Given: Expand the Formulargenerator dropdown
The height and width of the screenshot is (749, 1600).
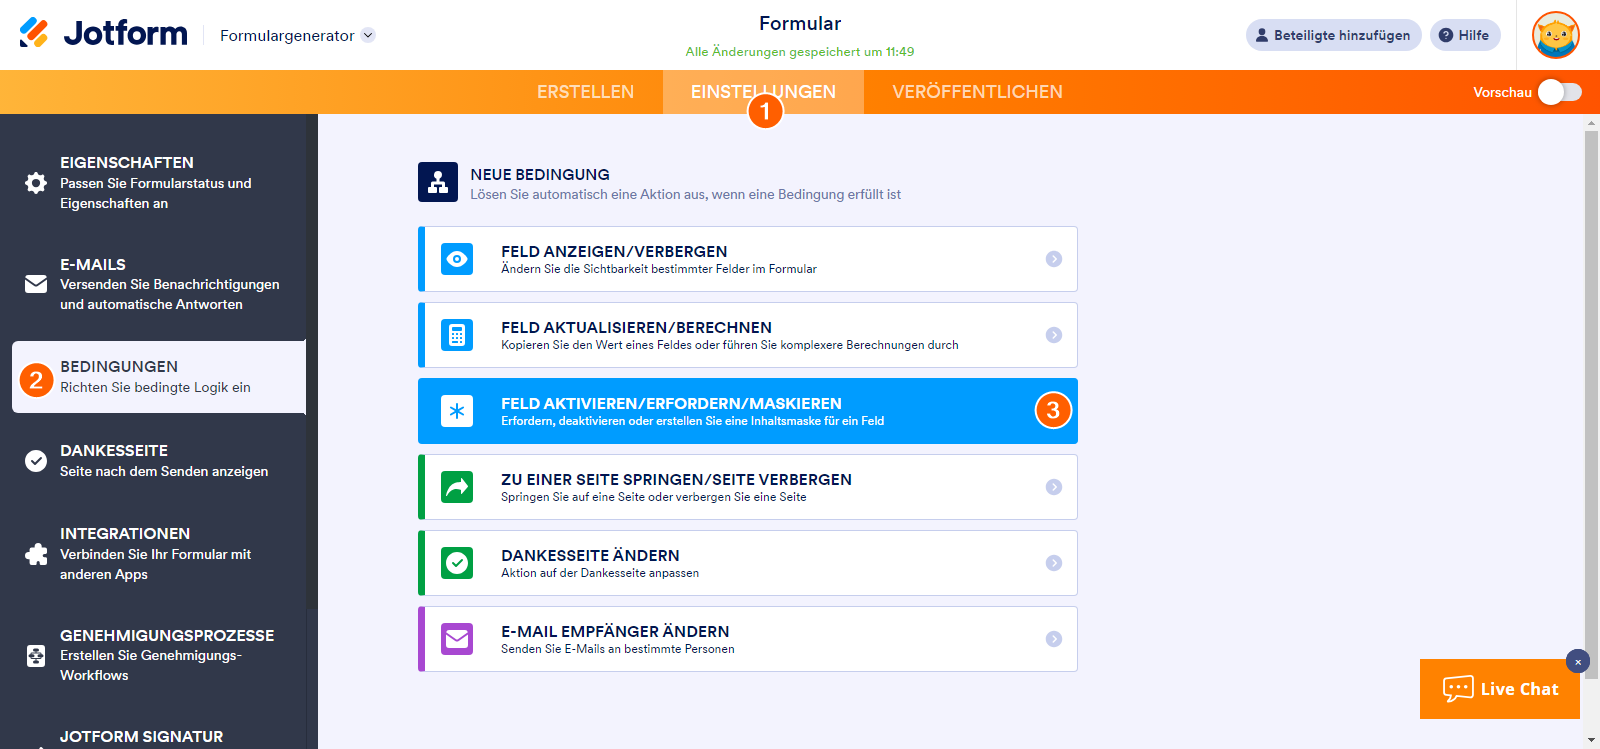Looking at the screenshot, I should [x=368, y=35].
